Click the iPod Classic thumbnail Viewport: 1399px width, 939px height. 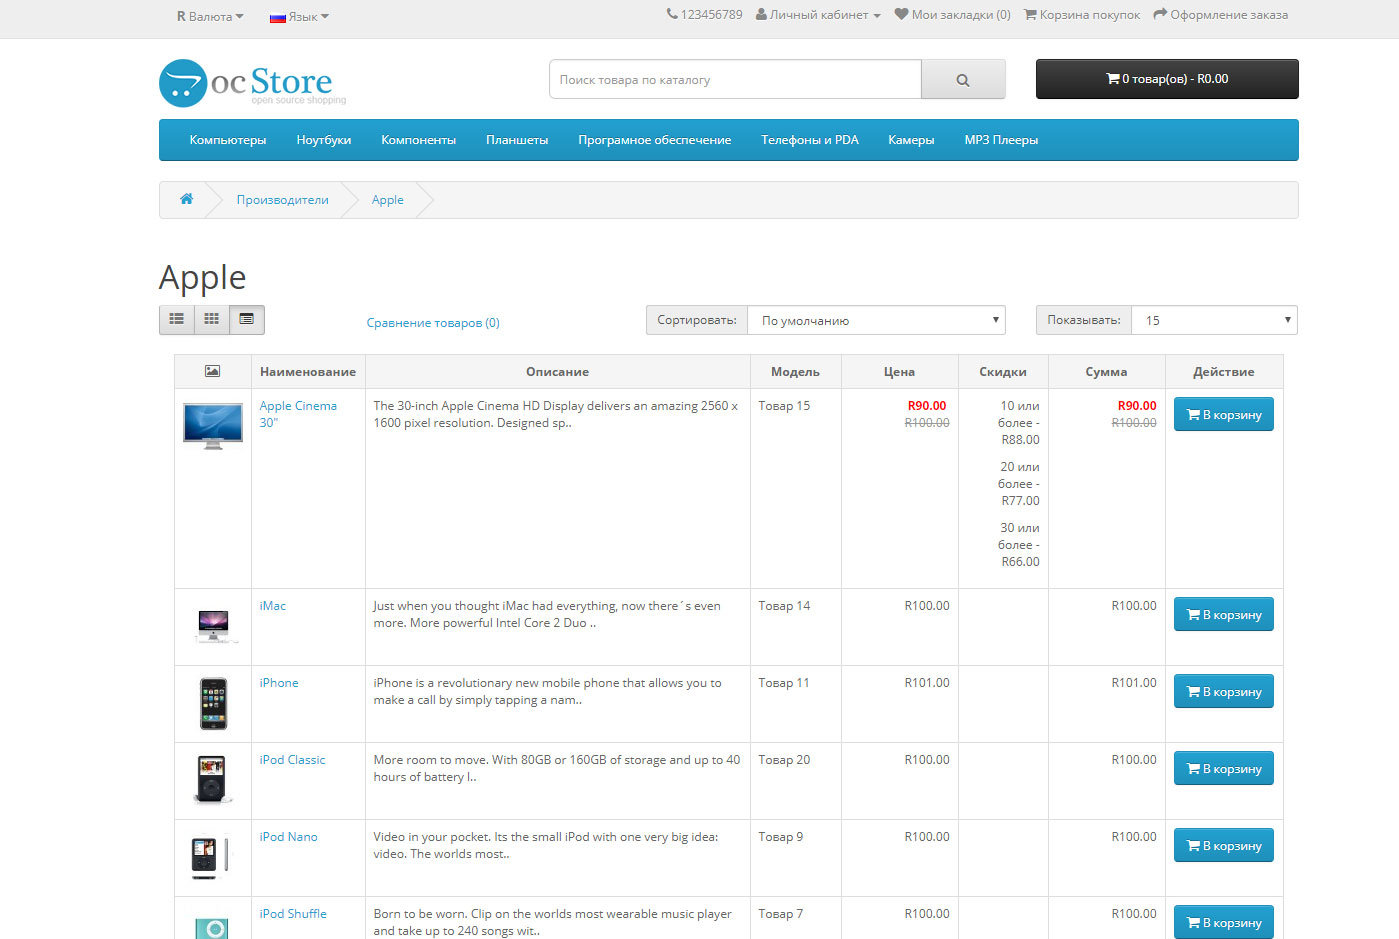pos(212,780)
